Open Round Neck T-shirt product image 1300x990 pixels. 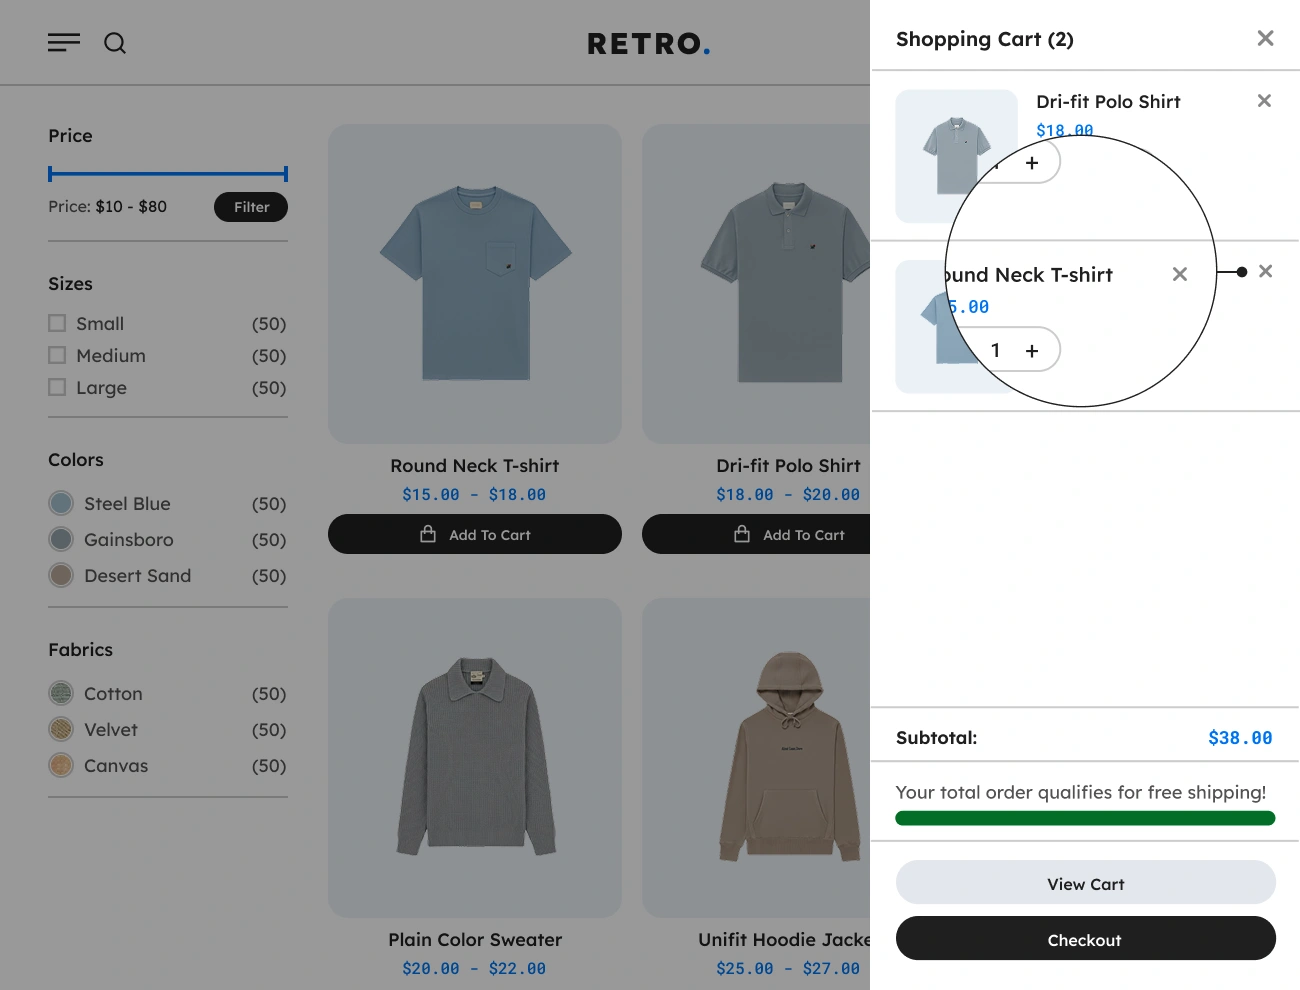pos(475,284)
